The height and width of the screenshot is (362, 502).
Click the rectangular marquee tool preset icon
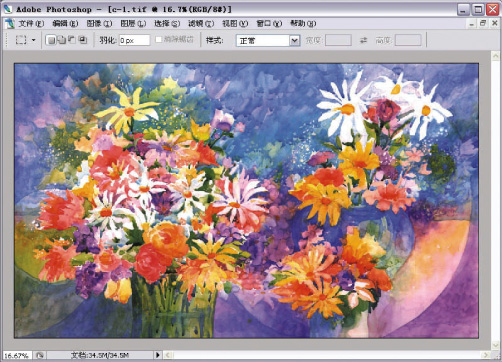pyautogui.click(x=21, y=40)
